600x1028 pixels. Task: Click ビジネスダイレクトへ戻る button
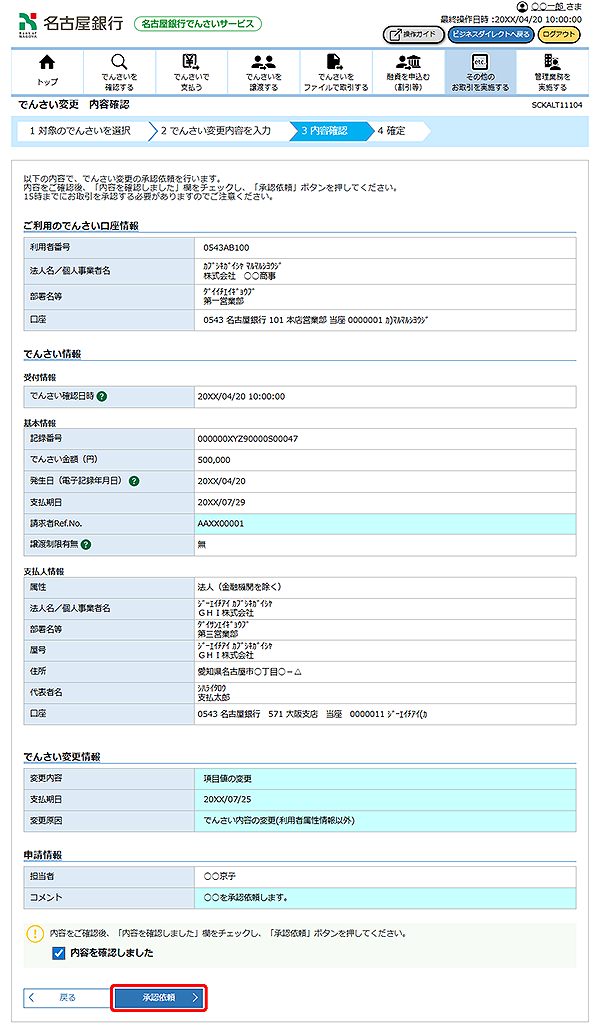coord(489,34)
